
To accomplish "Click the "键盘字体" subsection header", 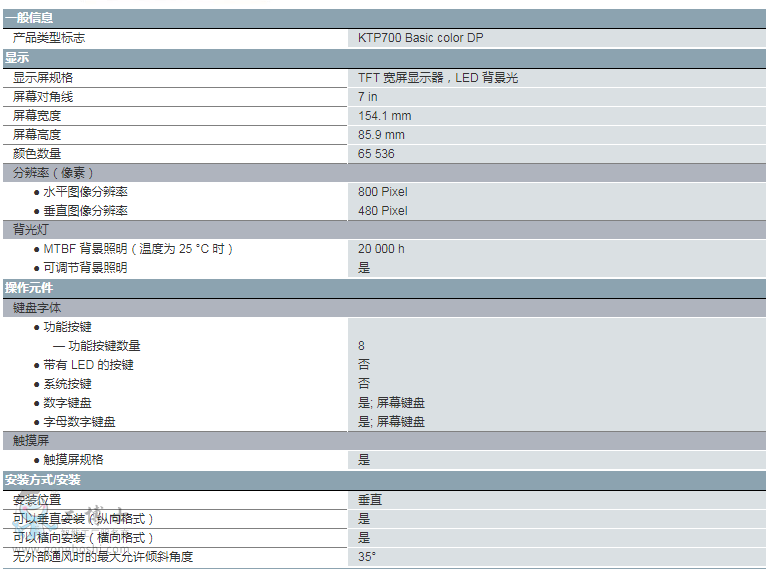I will [x=37, y=307].
